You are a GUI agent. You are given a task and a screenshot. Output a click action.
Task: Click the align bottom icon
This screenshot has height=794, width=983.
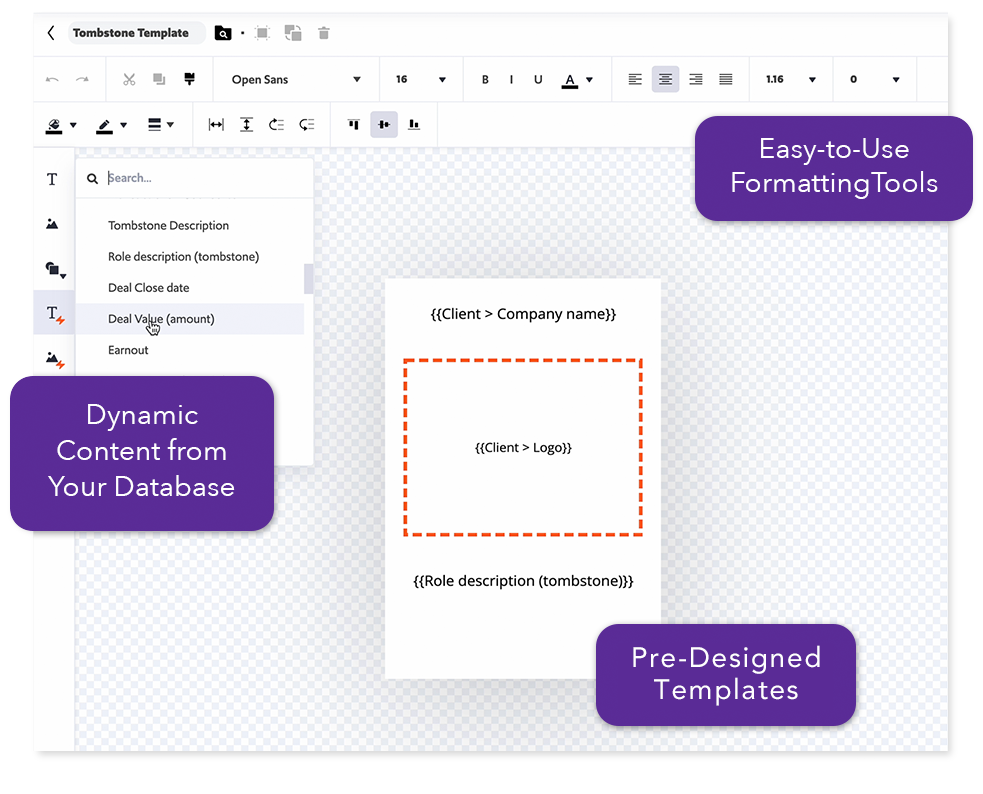(x=414, y=125)
